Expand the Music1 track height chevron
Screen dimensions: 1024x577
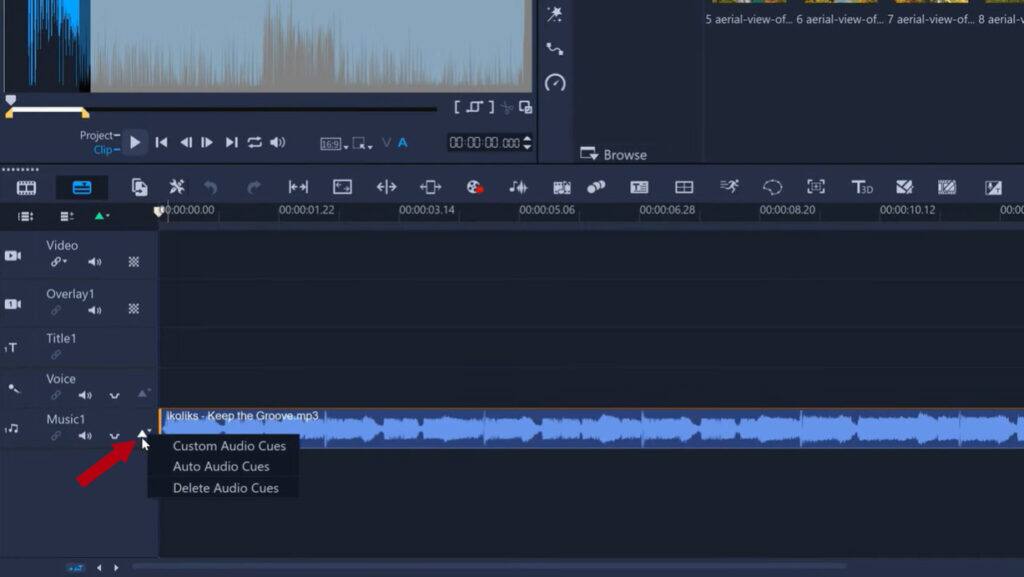115,437
